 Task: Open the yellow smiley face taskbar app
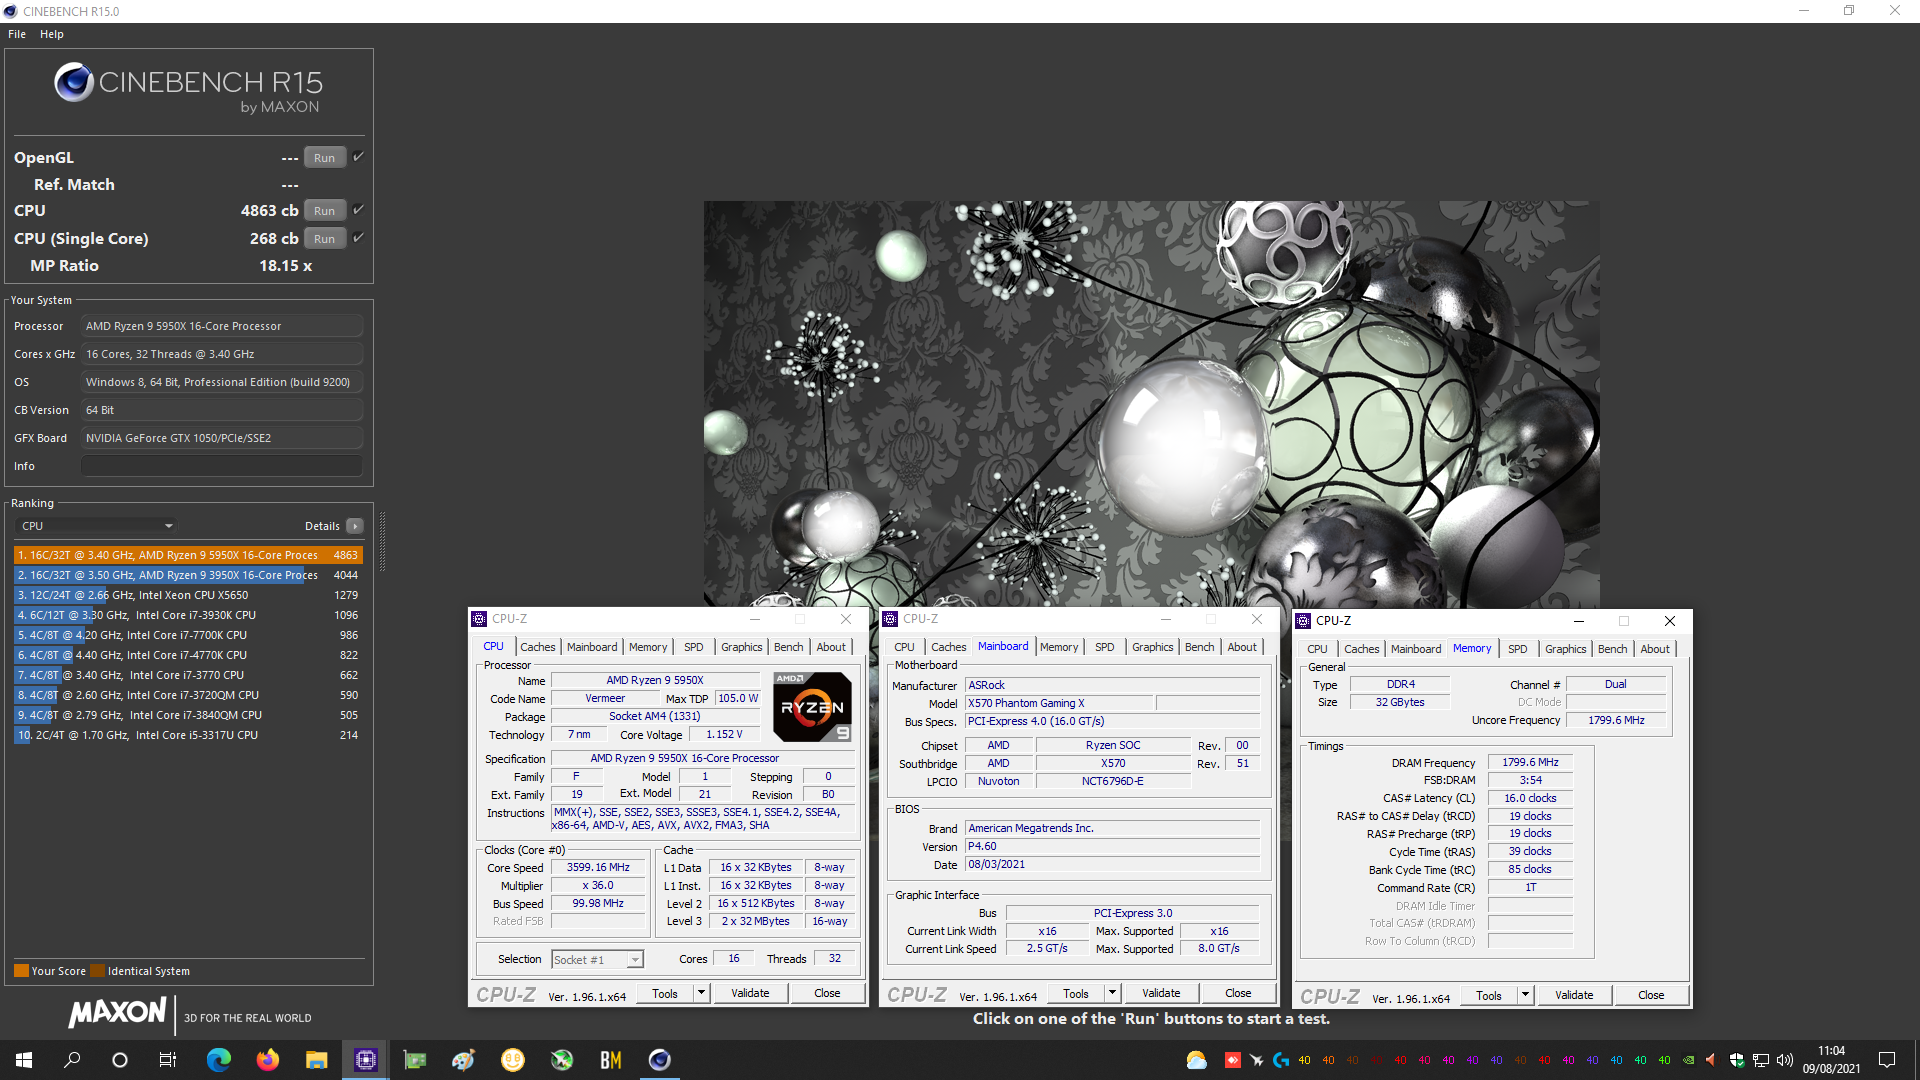(x=512, y=1060)
